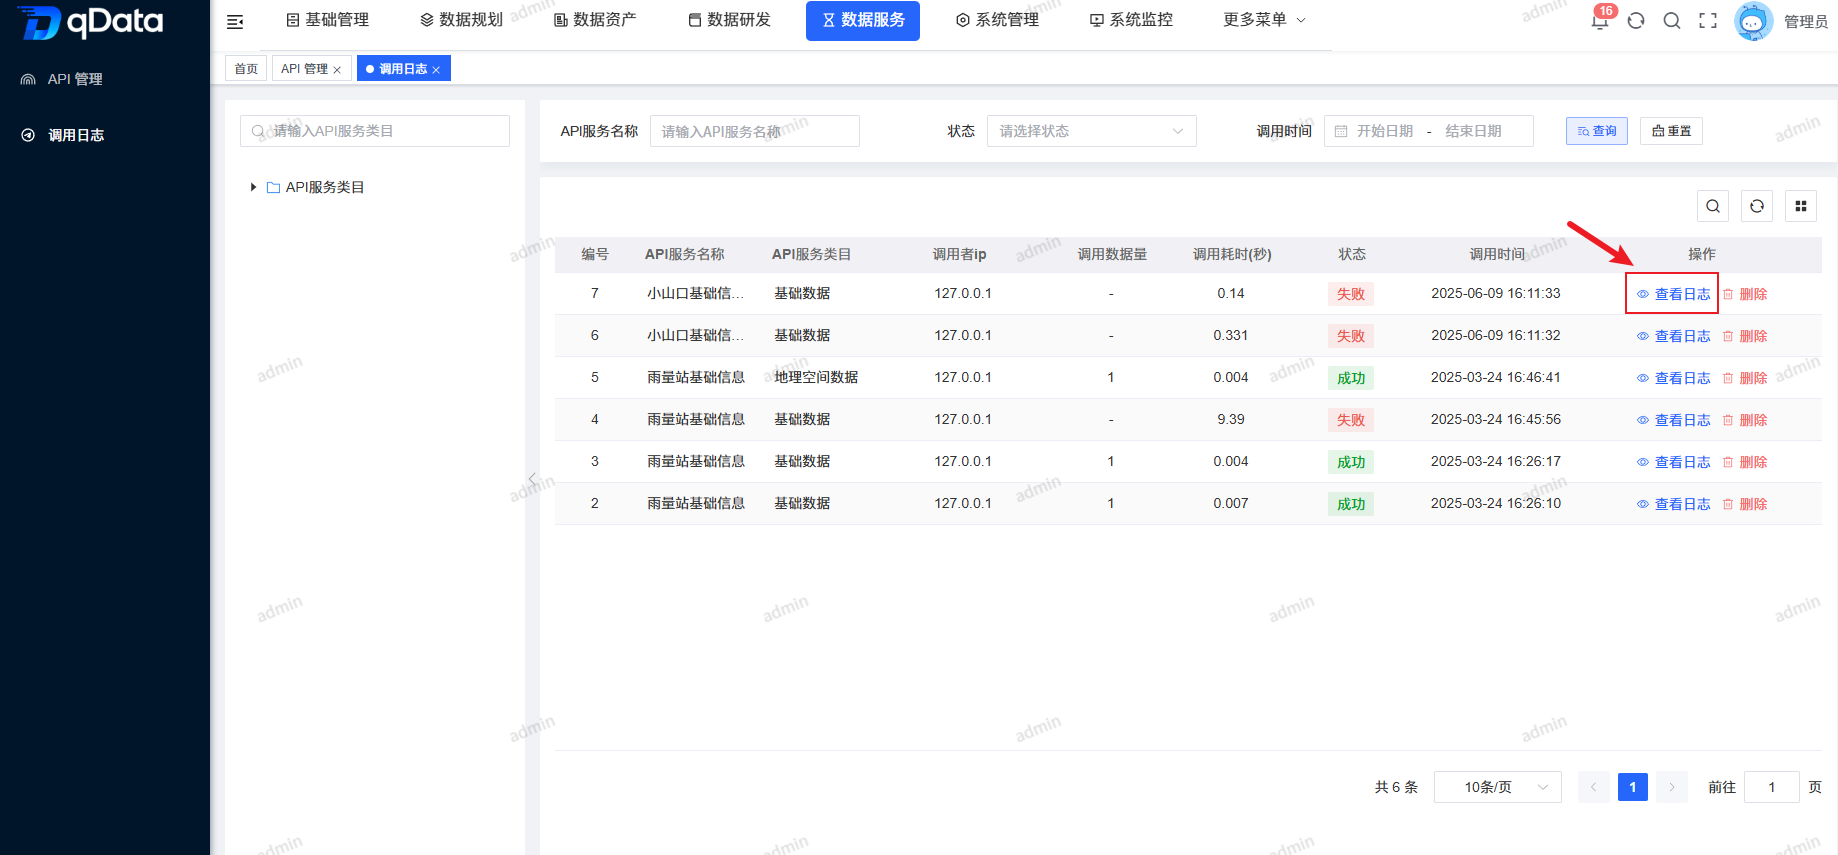Screen dimensions: 1838x855
Task: Toggle the table search panel magnifier icon
Action: [x=1713, y=206]
